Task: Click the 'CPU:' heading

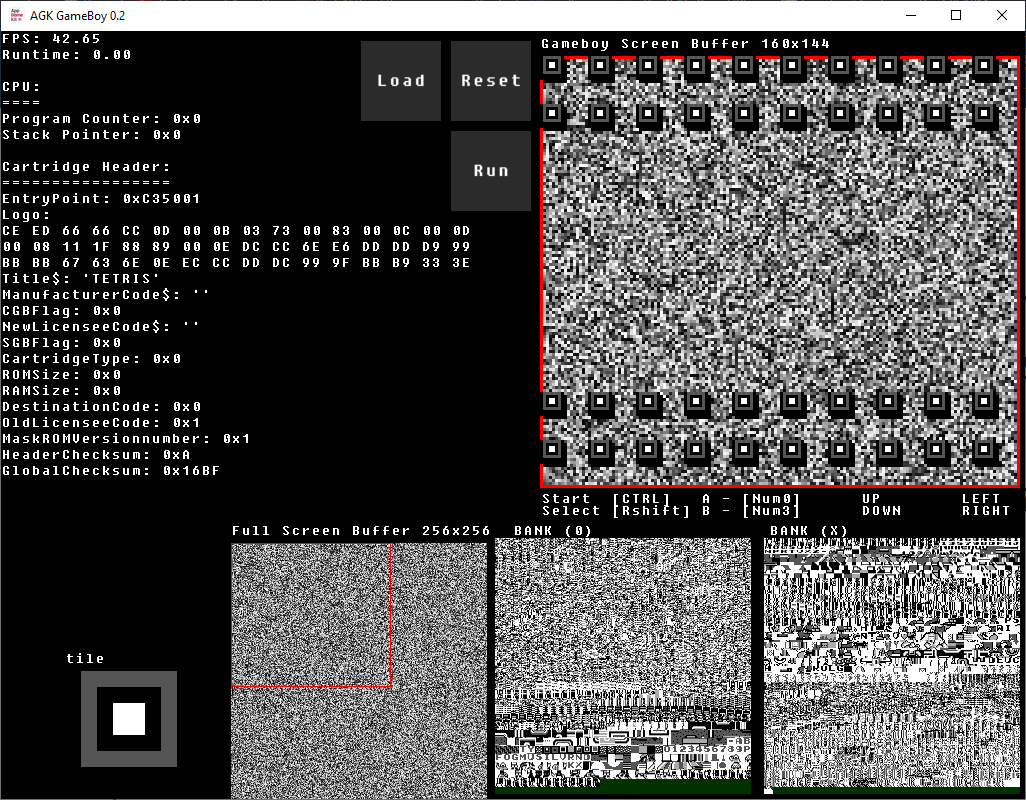Action: (x=21, y=87)
